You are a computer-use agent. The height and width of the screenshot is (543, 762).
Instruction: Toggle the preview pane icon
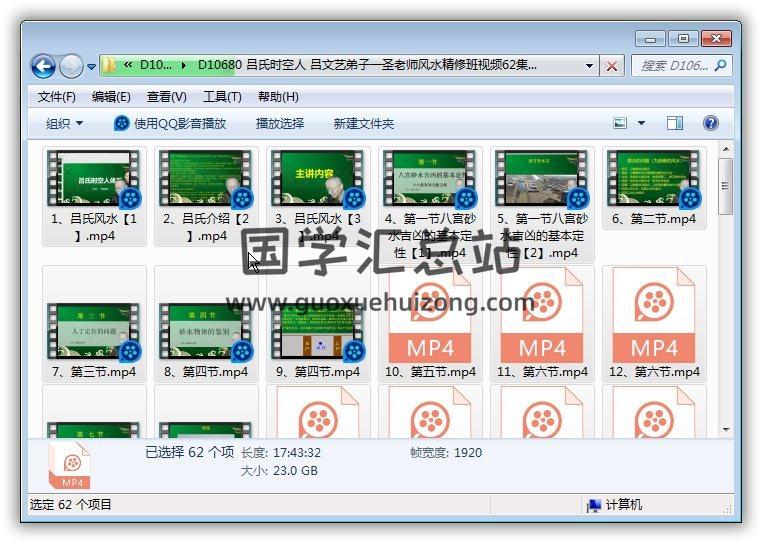[675, 123]
